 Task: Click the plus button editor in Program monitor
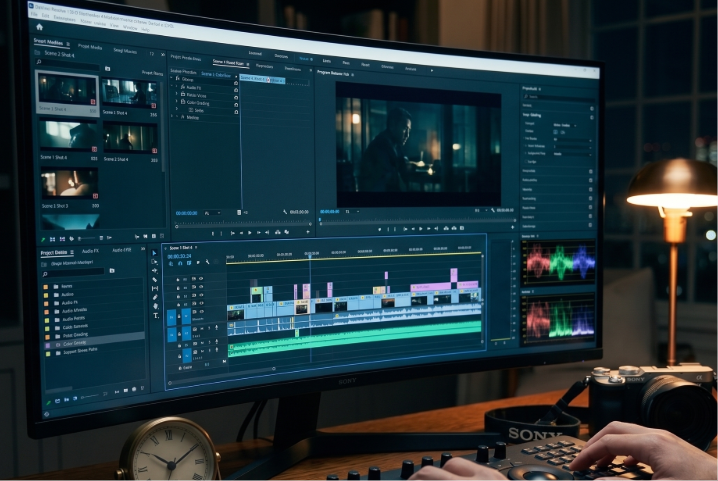(x=512, y=227)
